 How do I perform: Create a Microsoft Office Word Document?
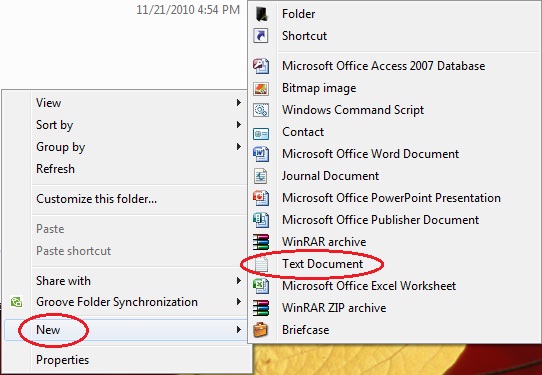pyautogui.click(x=371, y=154)
